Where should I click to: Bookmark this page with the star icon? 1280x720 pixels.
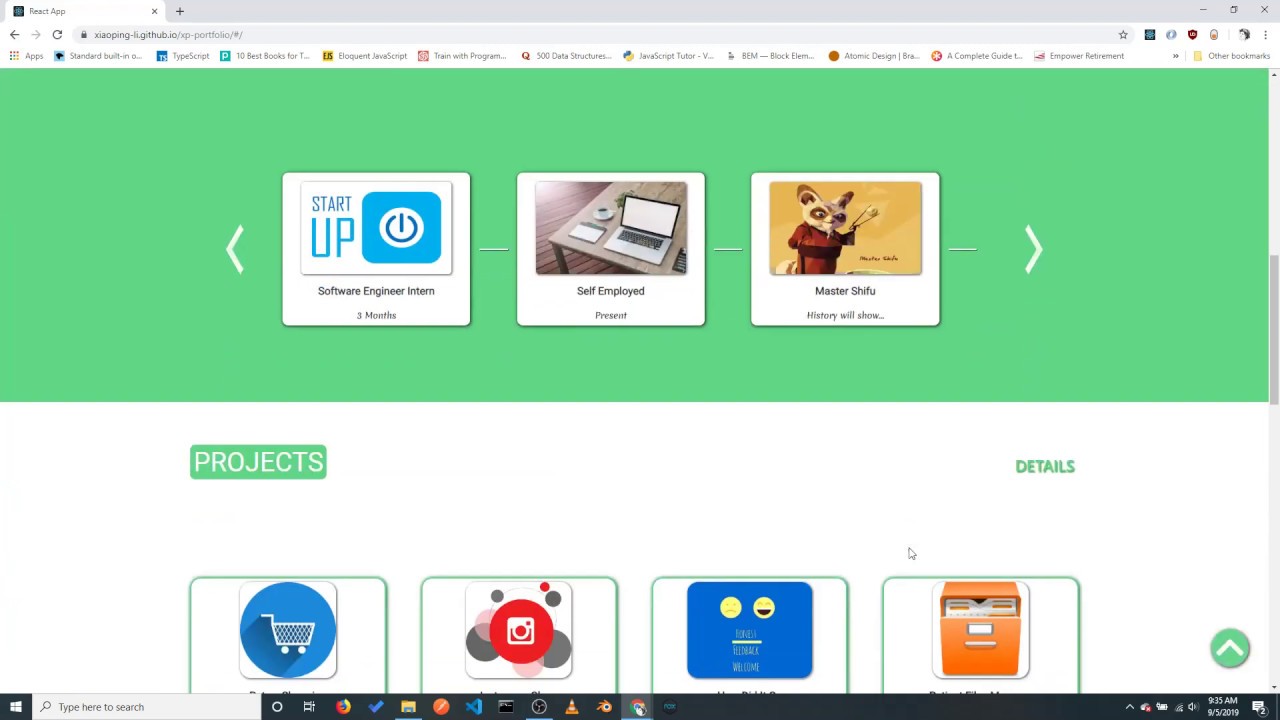coord(1123,34)
